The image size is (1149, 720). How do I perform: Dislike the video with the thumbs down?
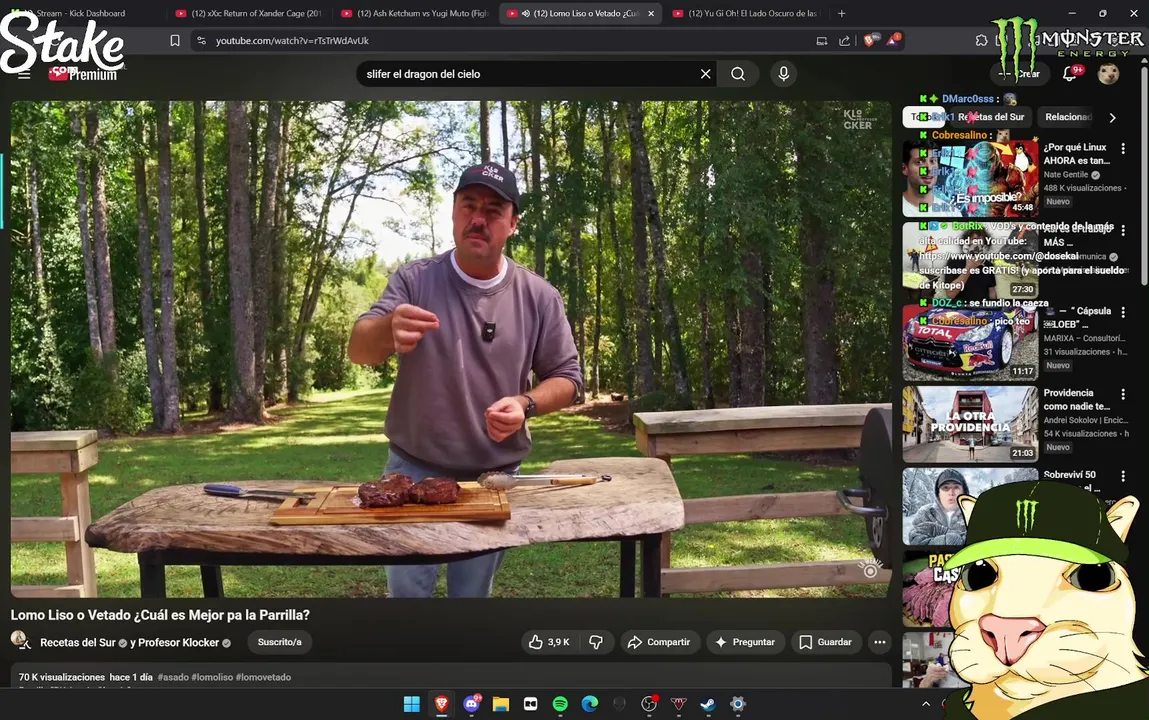pyautogui.click(x=596, y=642)
